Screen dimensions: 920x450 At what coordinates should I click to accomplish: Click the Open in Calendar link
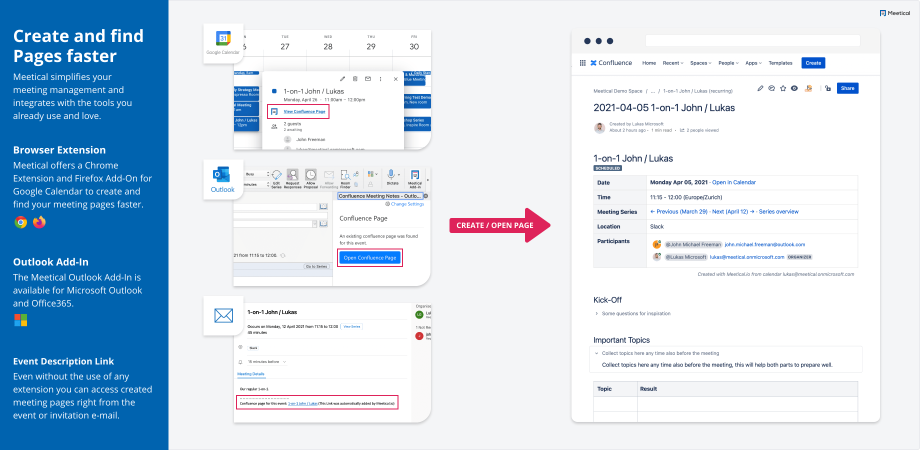pyautogui.click(x=734, y=182)
